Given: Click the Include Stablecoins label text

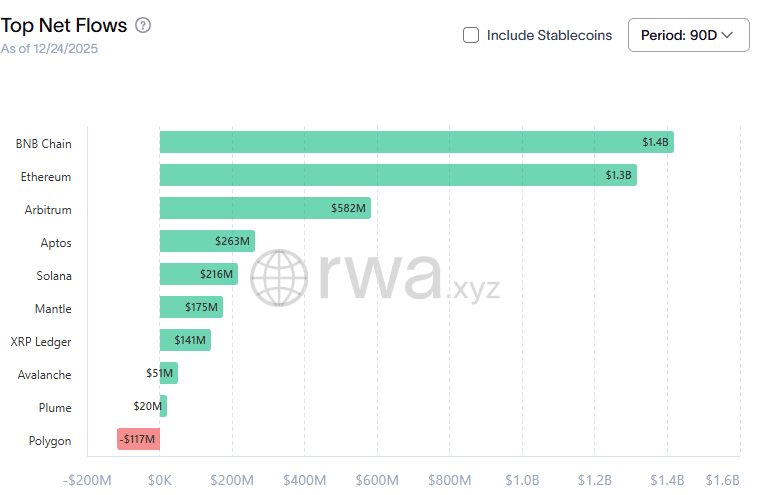Looking at the screenshot, I should point(549,35).
